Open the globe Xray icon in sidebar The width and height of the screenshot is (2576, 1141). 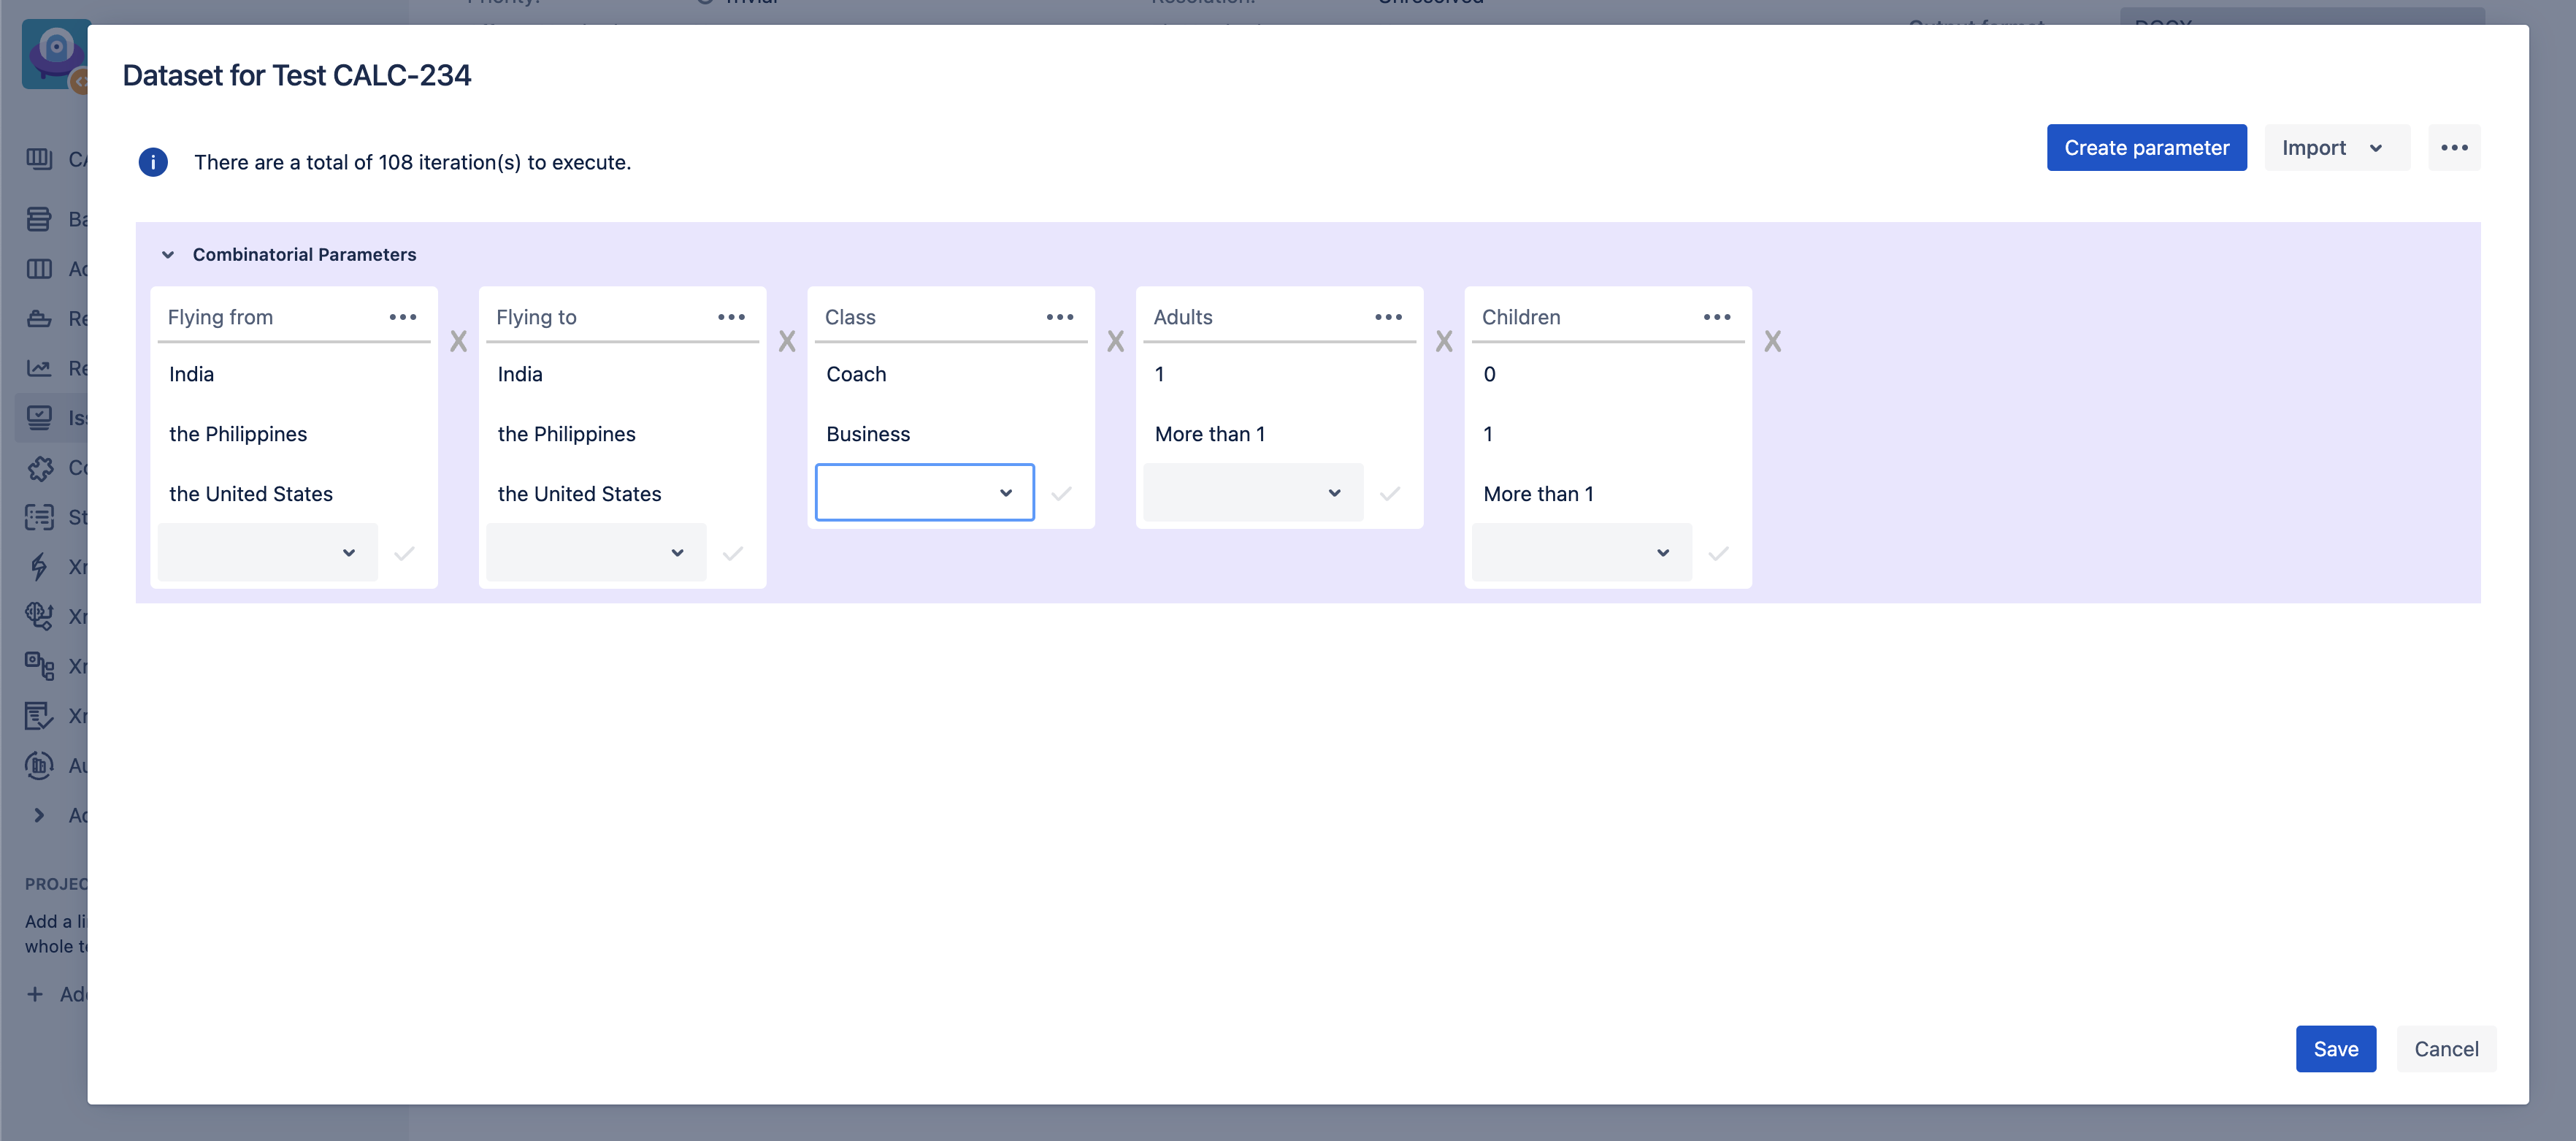39,616
